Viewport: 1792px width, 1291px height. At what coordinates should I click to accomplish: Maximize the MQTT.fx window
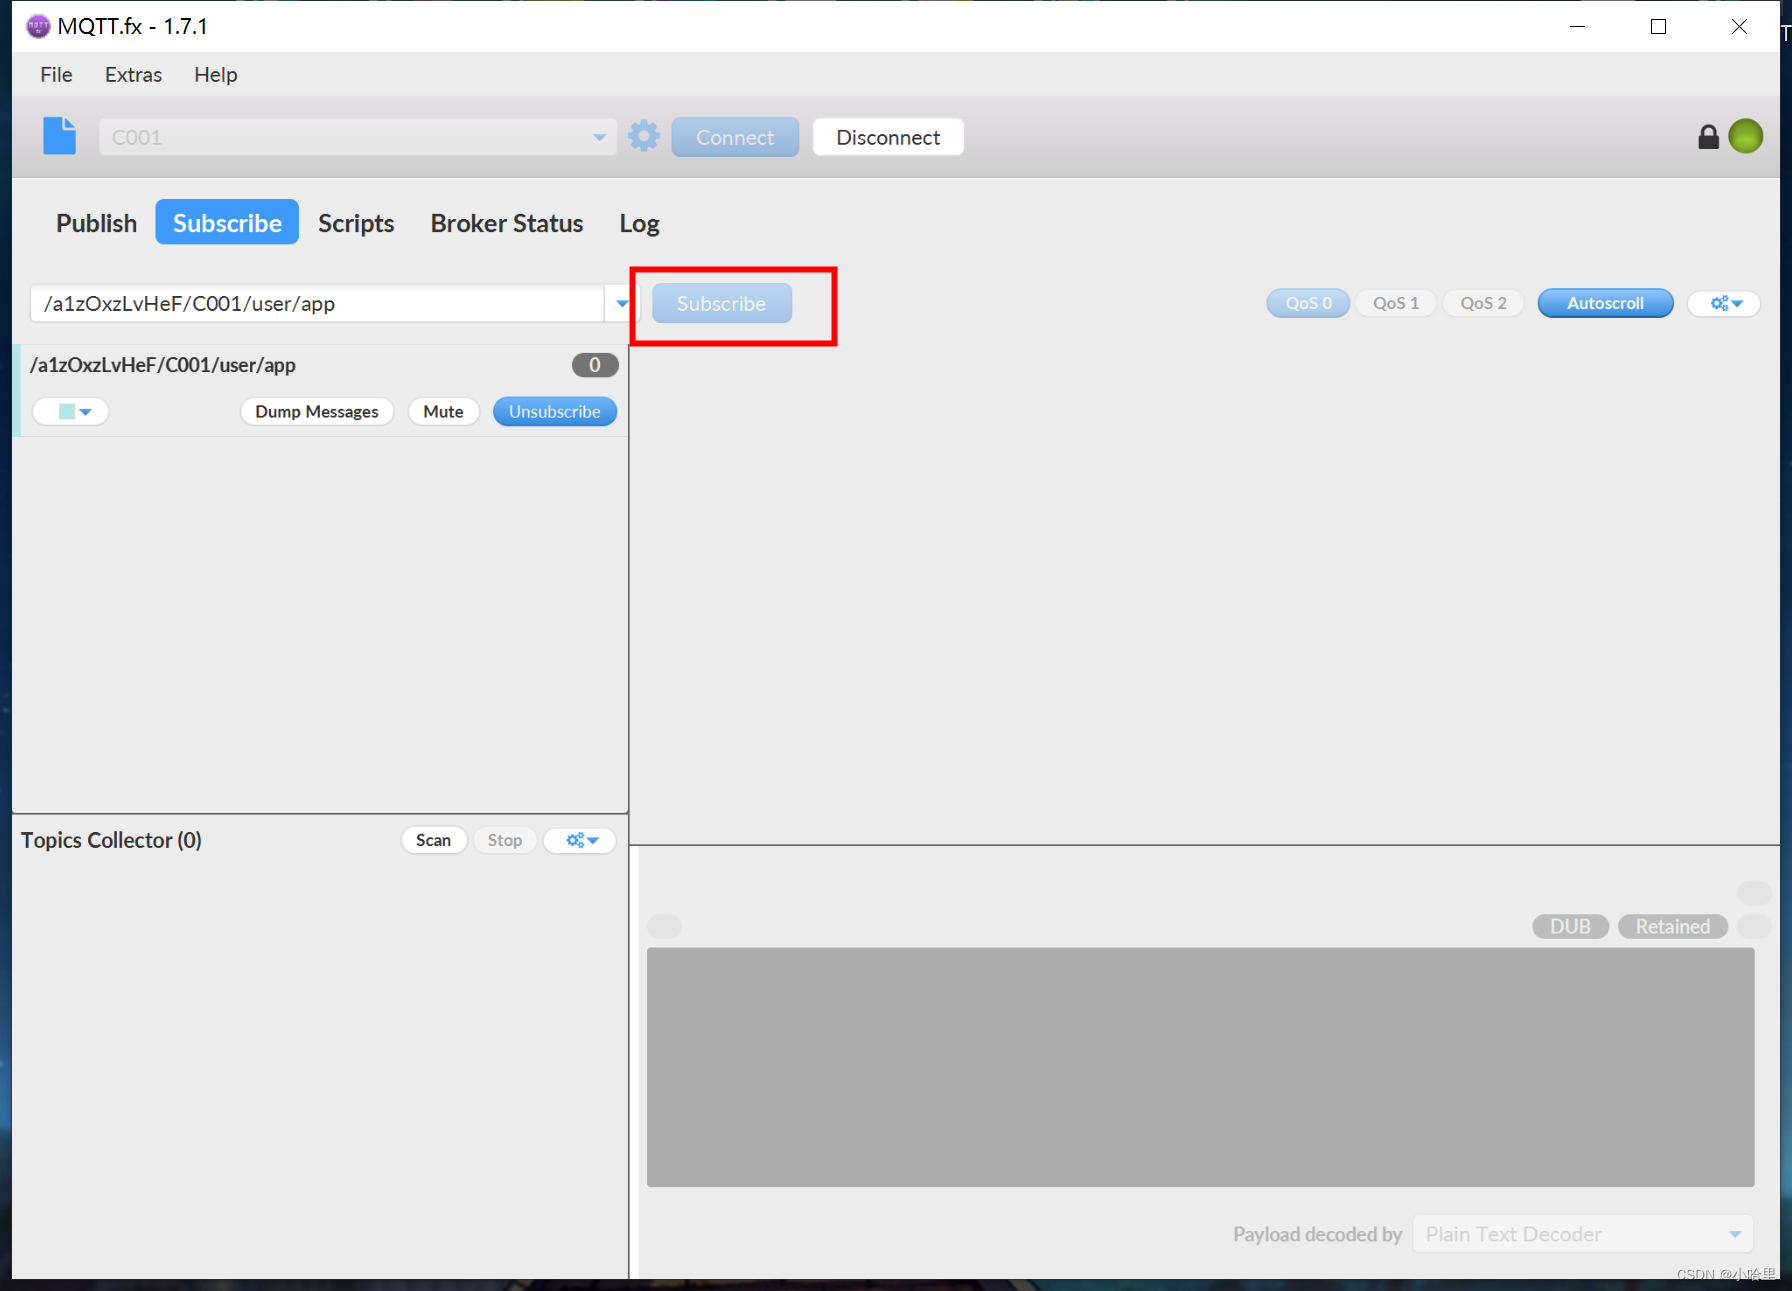click(x=1658, y=26)
